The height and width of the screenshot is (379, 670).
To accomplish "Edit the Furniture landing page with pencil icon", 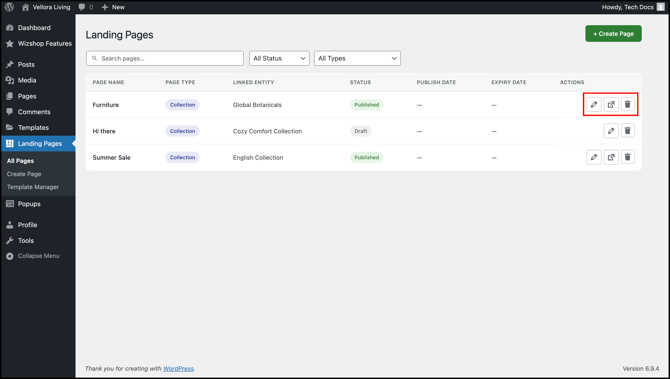I will coord(594,104).
